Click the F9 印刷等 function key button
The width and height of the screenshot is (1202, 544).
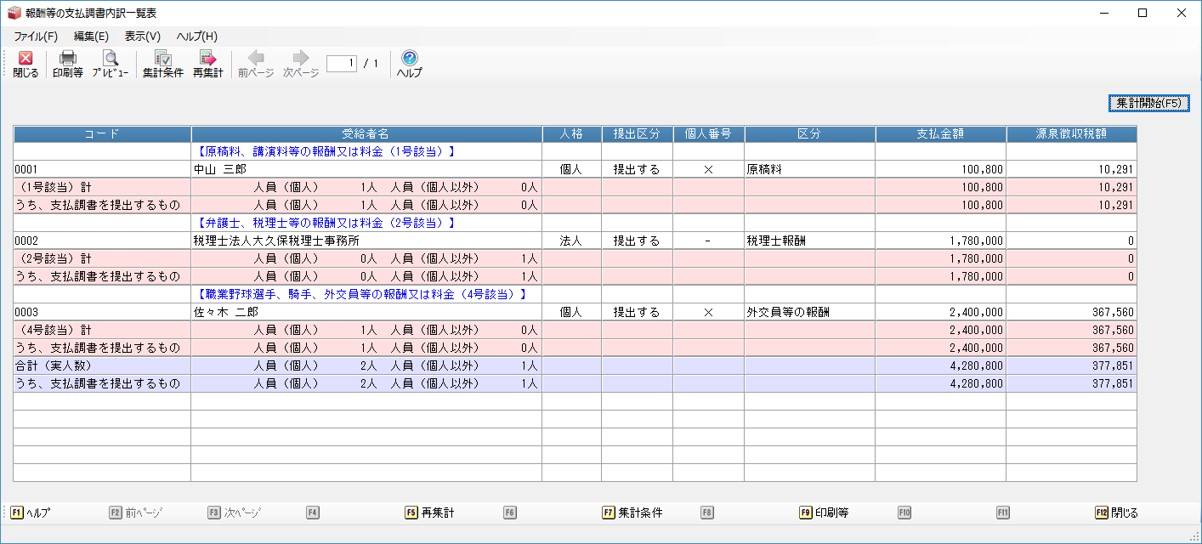(824, 513)
